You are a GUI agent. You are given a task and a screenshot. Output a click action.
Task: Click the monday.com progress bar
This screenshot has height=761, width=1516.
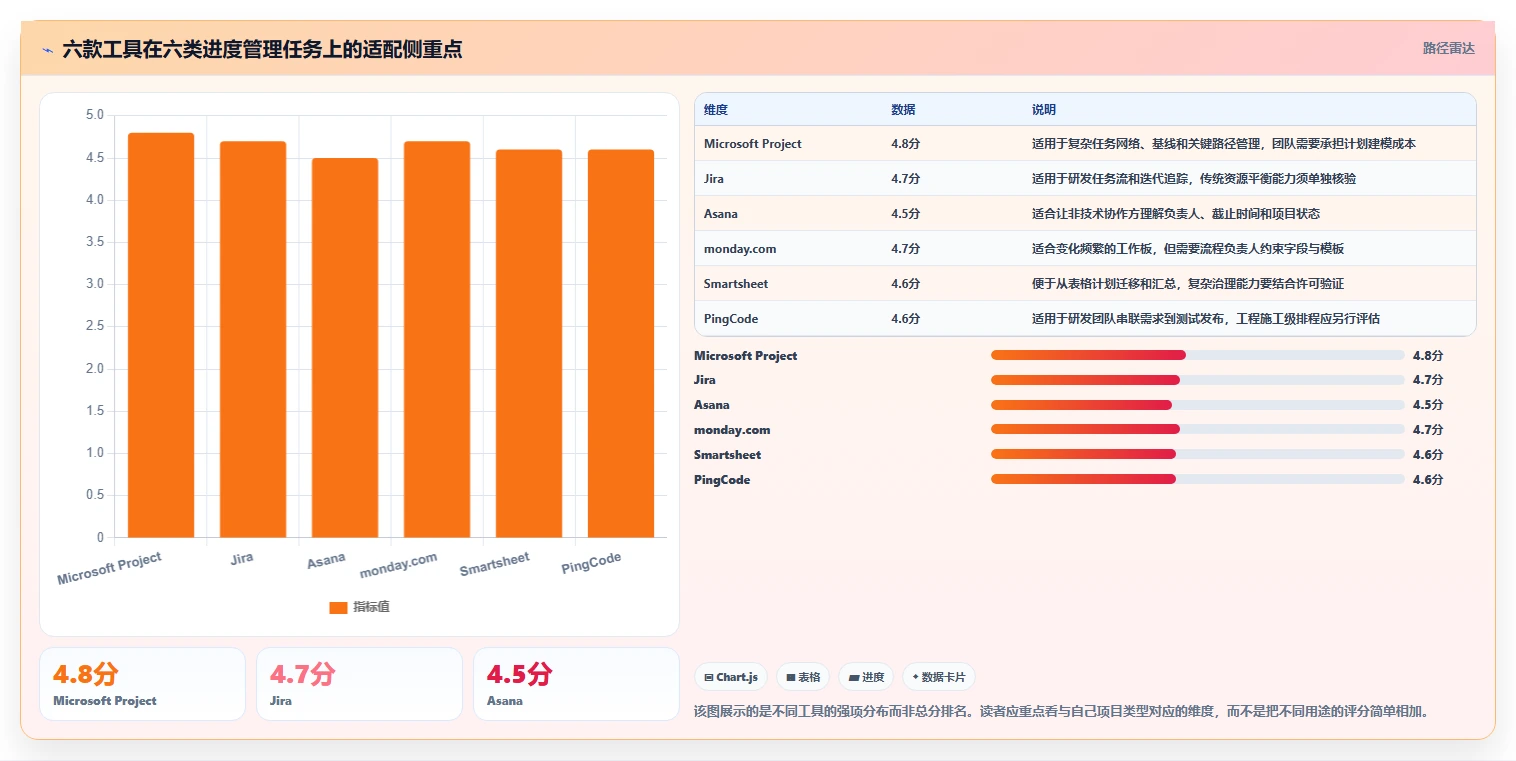[x=1198, y=430]
